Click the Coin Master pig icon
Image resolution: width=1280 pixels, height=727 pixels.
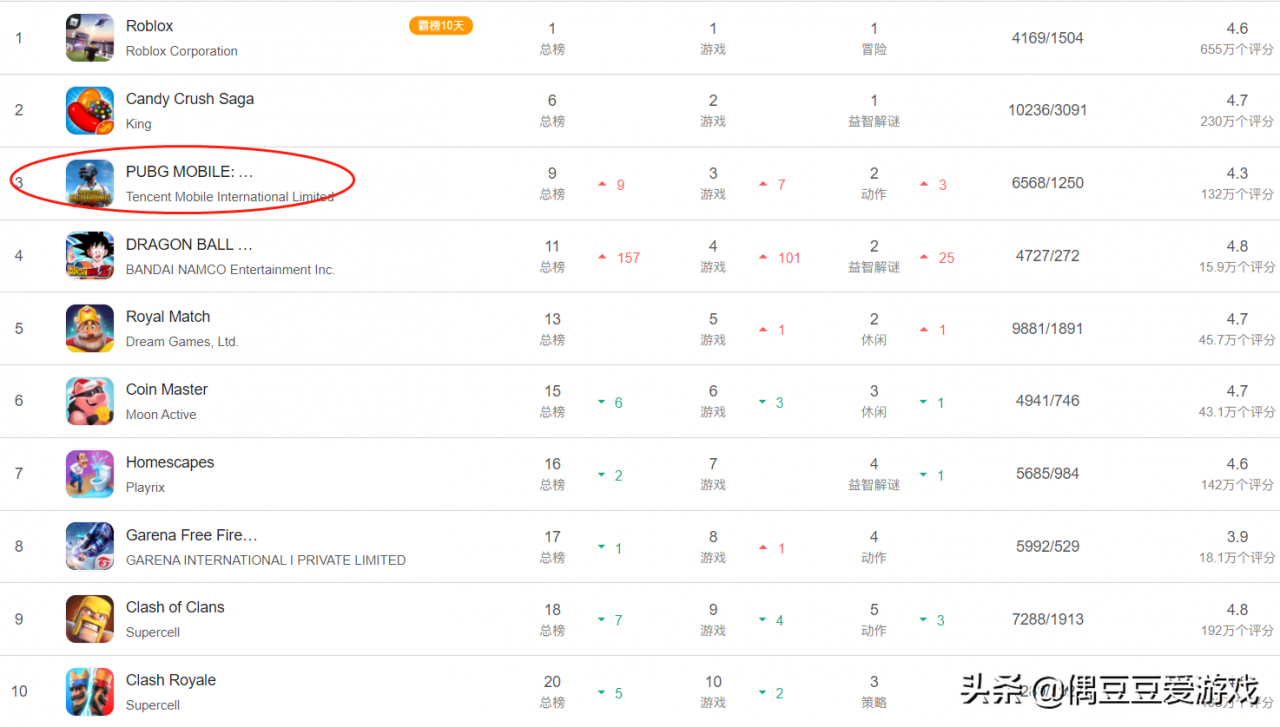[x=90, y=401]
